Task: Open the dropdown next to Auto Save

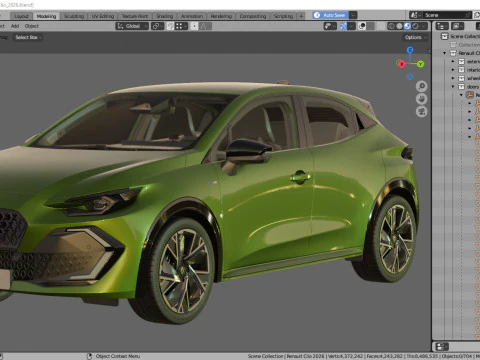Action: (353, 15)
